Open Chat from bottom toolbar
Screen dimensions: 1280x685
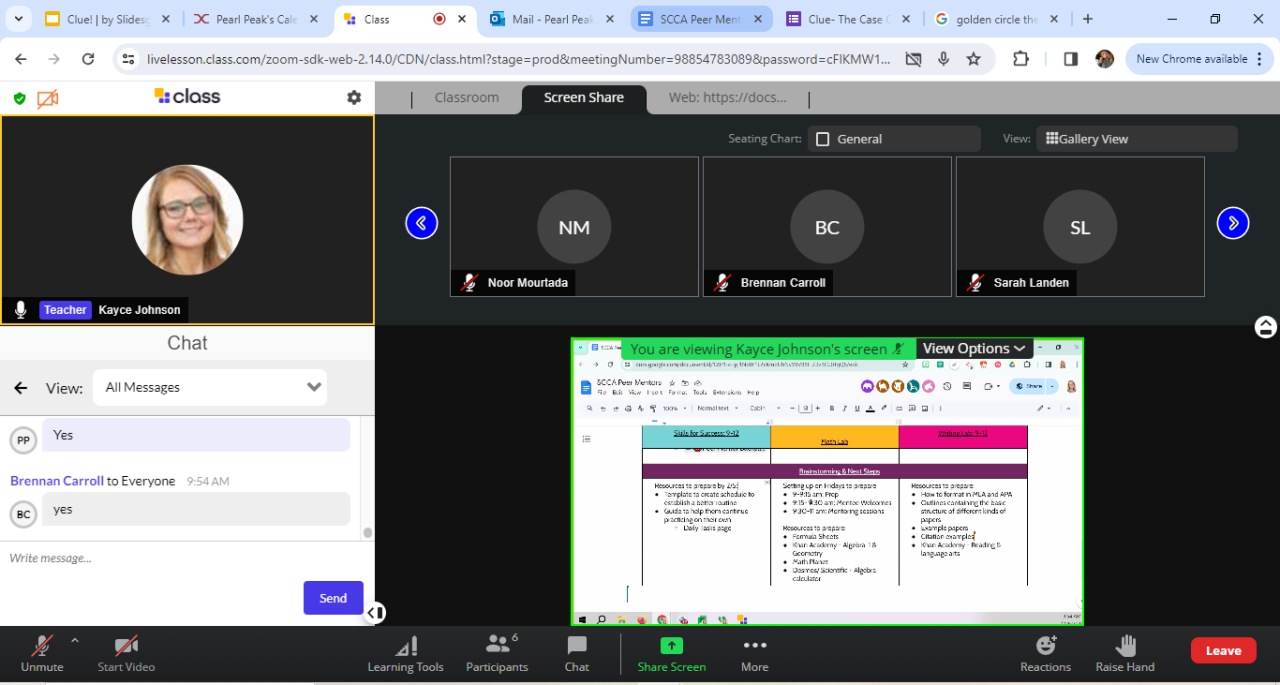[577, 653]
